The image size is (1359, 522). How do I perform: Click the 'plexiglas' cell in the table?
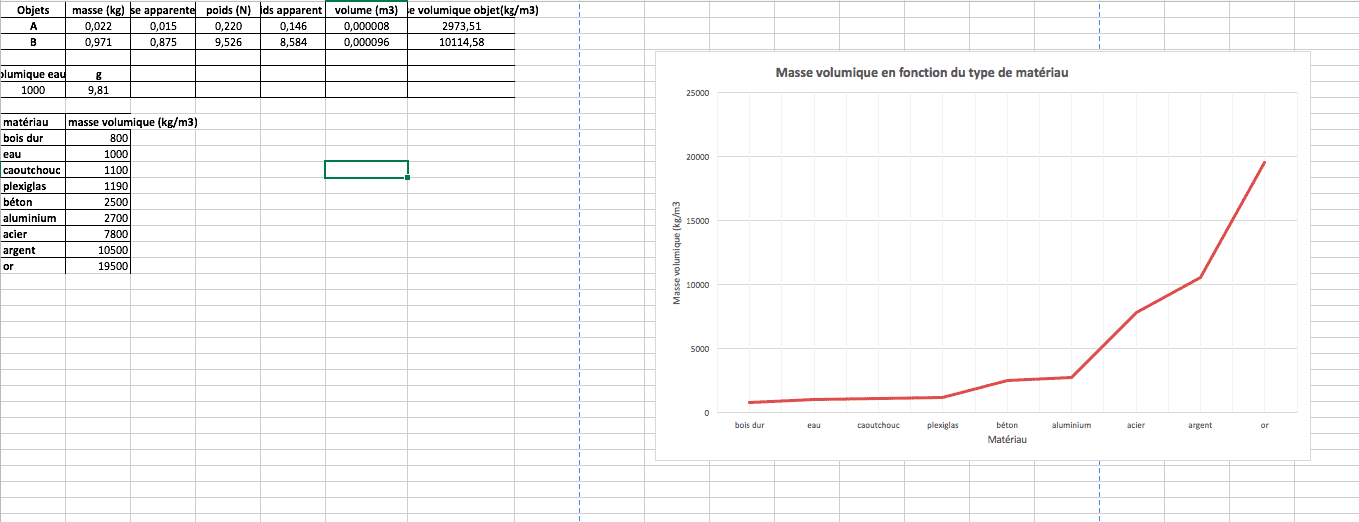[33, 186]
